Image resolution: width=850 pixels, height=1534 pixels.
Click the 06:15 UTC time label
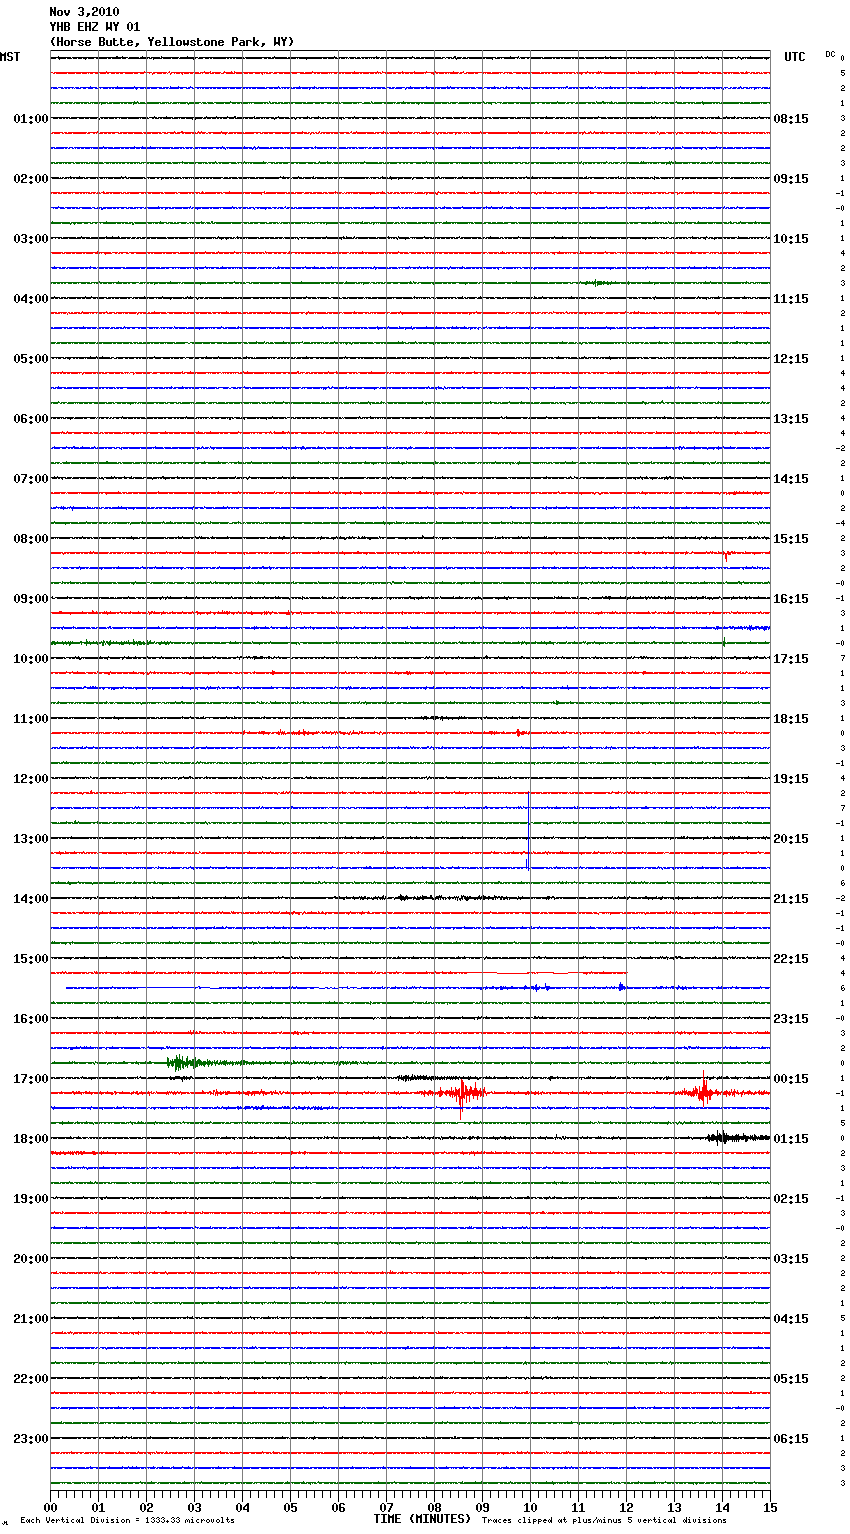tap(791, 1439)
